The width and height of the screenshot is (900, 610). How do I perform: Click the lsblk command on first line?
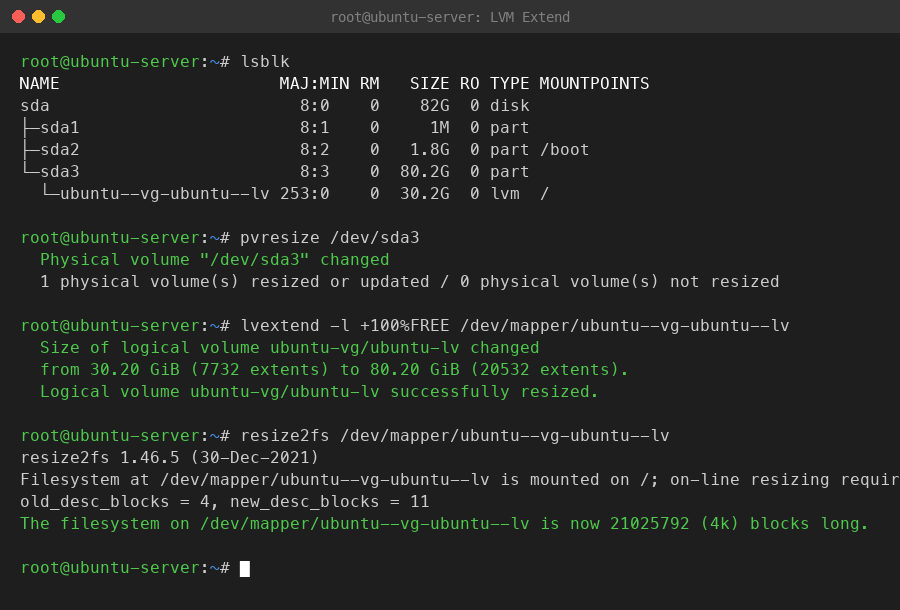pyautogui.click(x=265, y=62)
